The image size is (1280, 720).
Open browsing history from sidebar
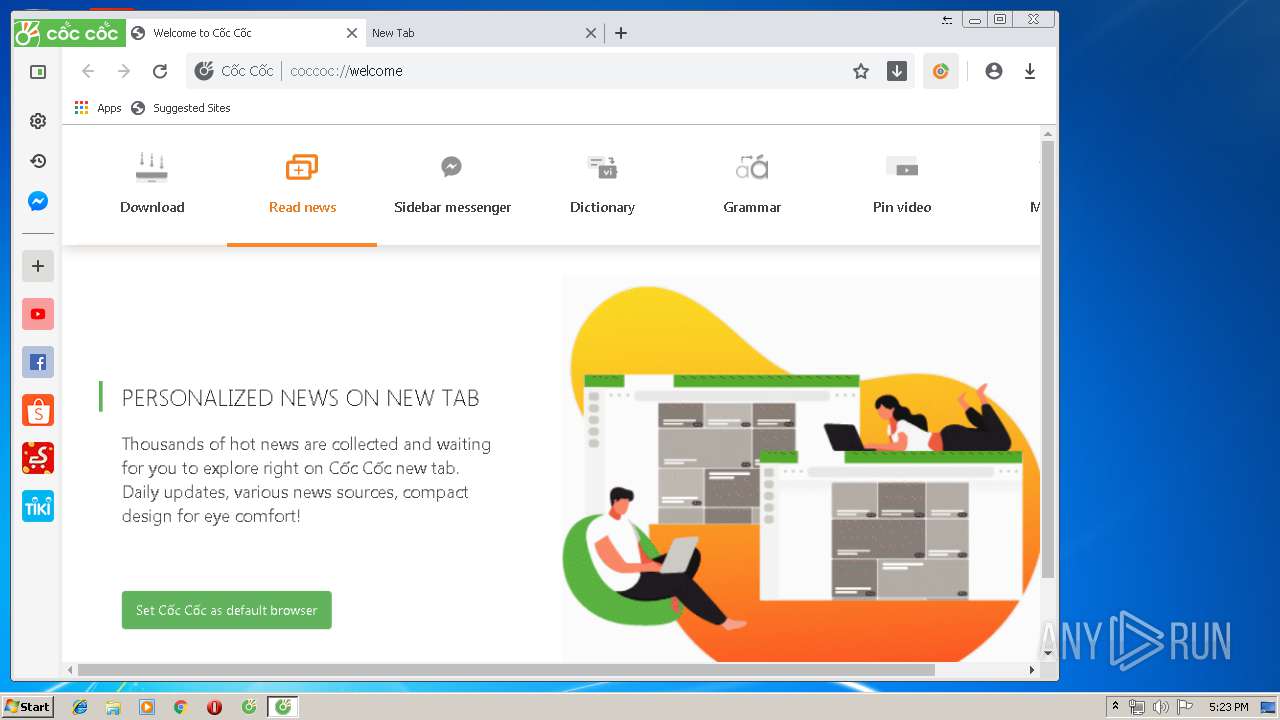pos(38,161)
